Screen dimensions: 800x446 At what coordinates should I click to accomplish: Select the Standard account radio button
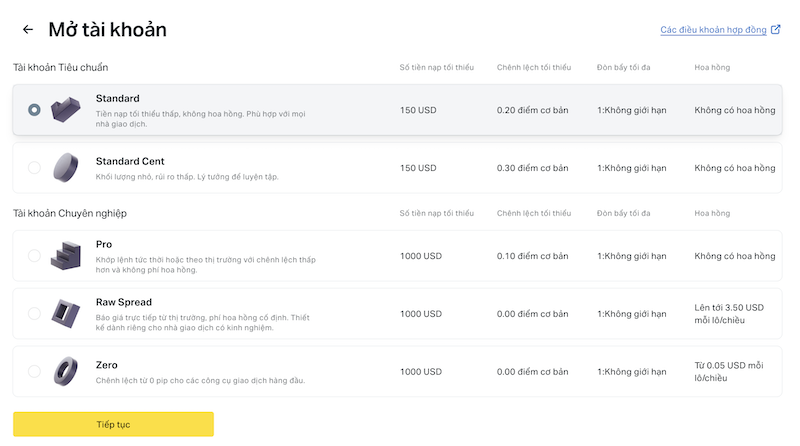[34, 110]
